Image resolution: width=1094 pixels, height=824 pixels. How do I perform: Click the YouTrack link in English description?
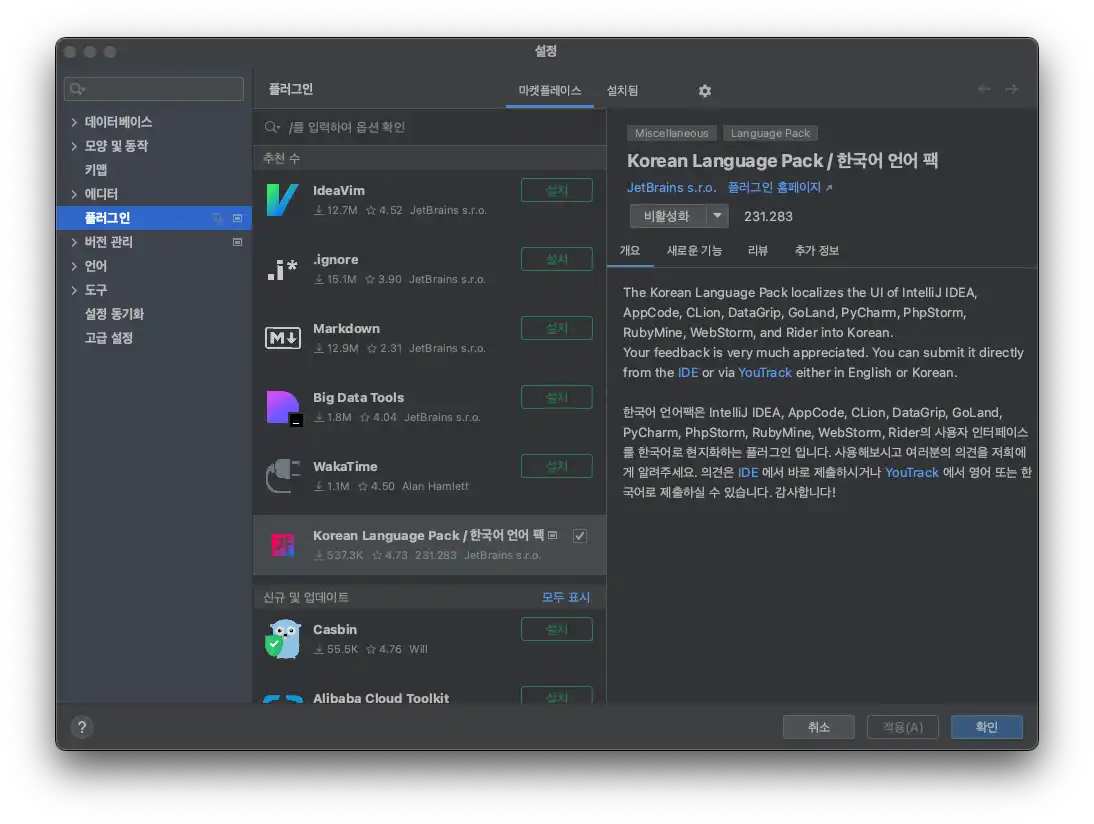pos(765,373)
